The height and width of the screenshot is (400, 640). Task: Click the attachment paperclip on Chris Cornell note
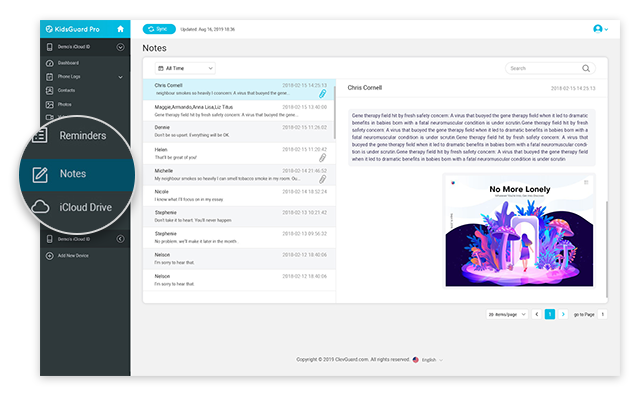point(322,94)
